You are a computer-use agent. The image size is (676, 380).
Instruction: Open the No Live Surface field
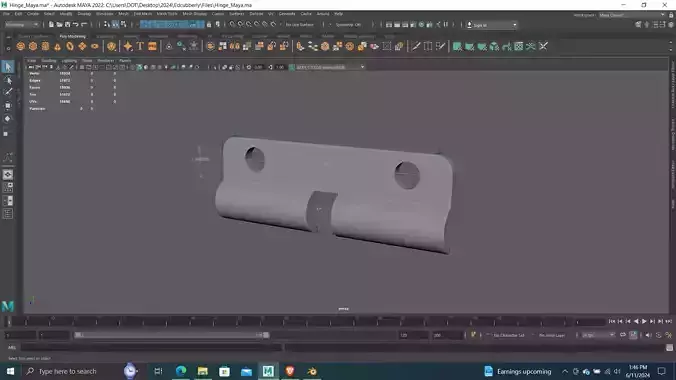point(300,25)
